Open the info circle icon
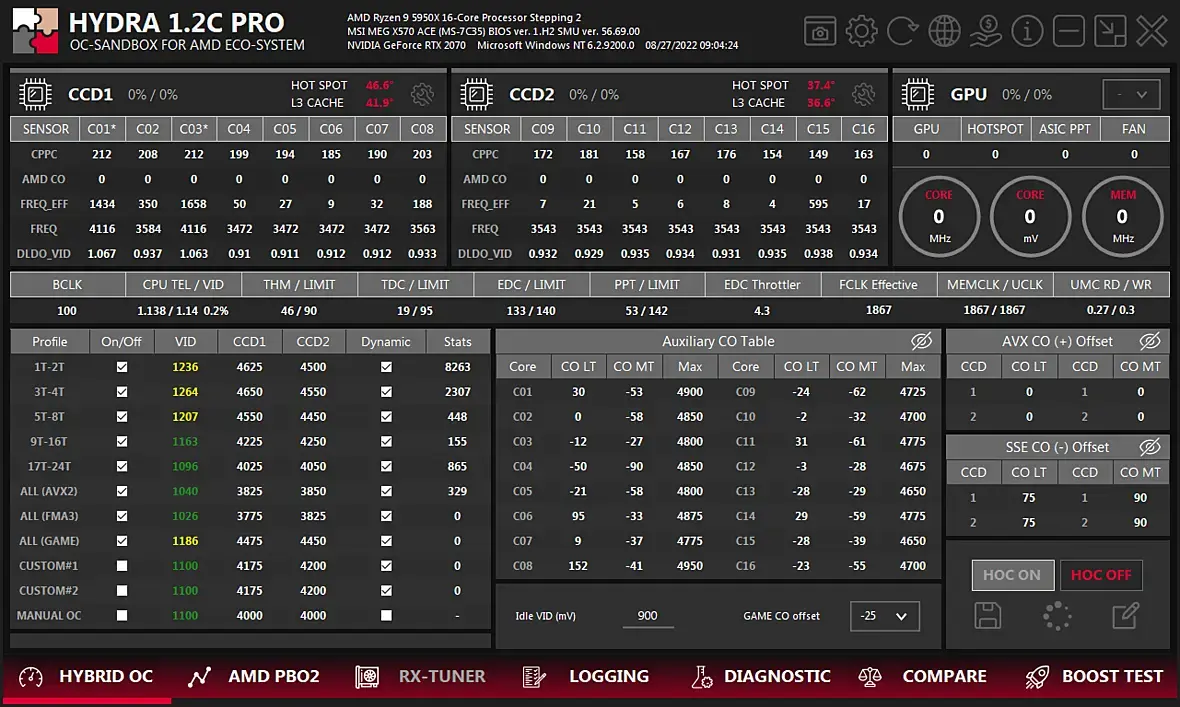Viewport: 1180px width, 707px height. coord(1027,32)
